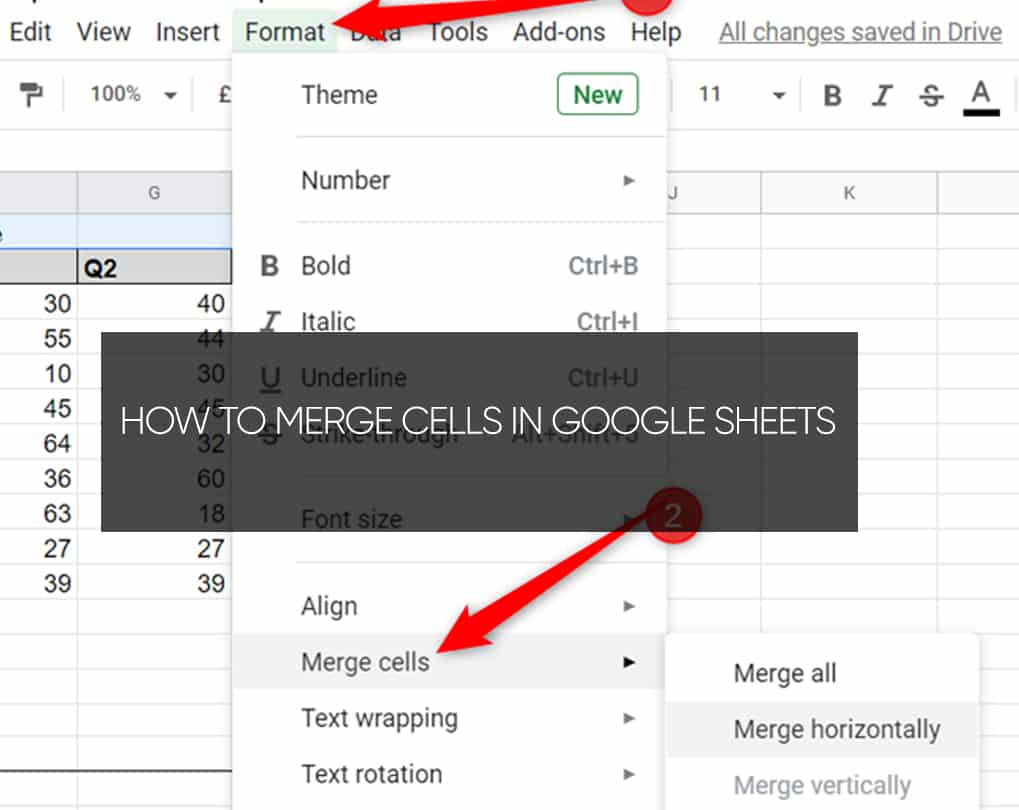Open the text color picker

pos(981,98)
